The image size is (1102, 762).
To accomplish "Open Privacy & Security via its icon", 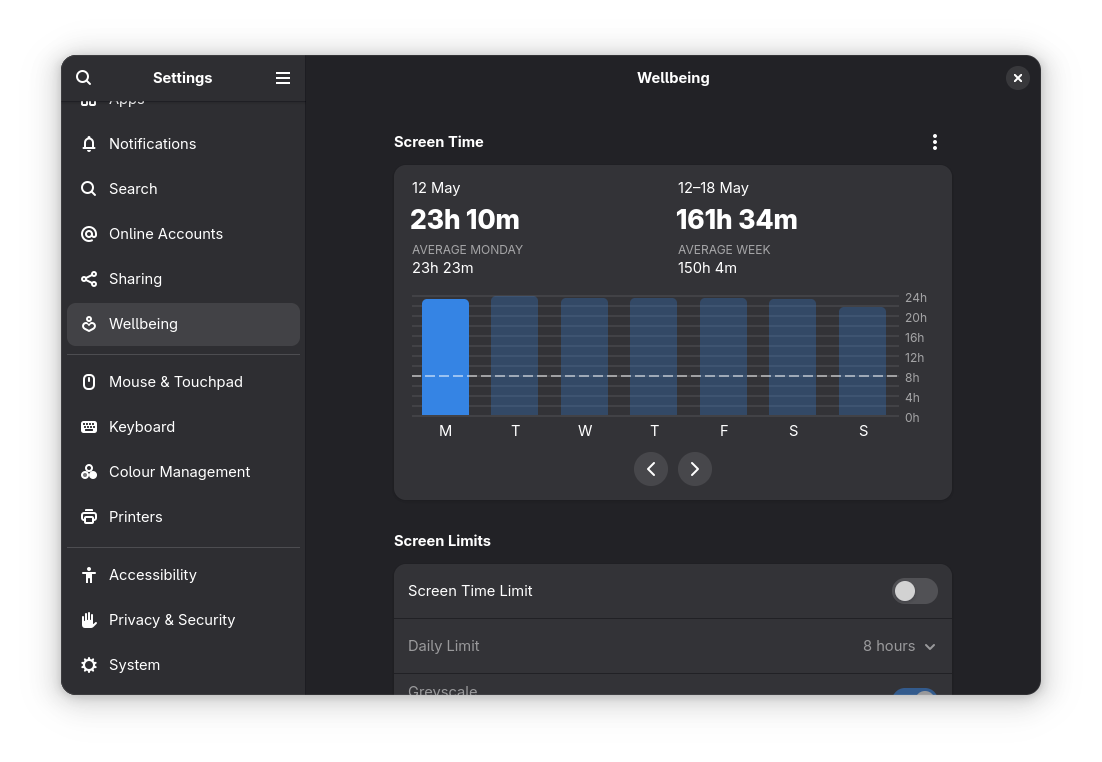I will [88, 619].
